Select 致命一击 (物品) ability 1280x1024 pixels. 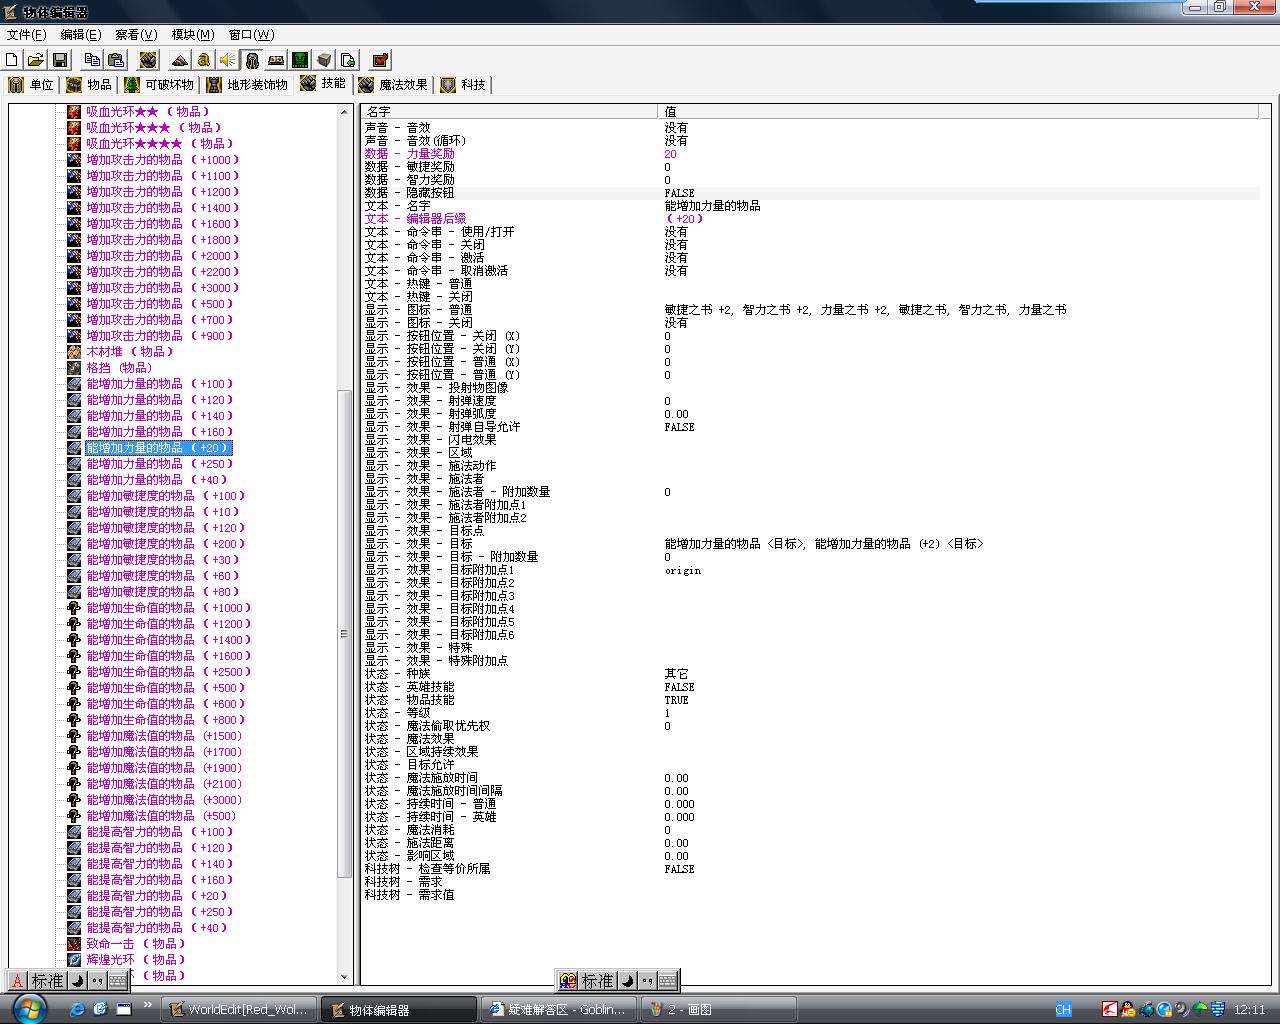tap(136, 944)
